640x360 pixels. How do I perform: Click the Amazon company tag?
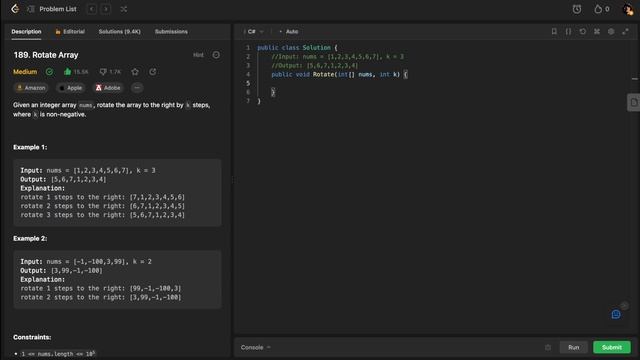click(x=31, y=88)
